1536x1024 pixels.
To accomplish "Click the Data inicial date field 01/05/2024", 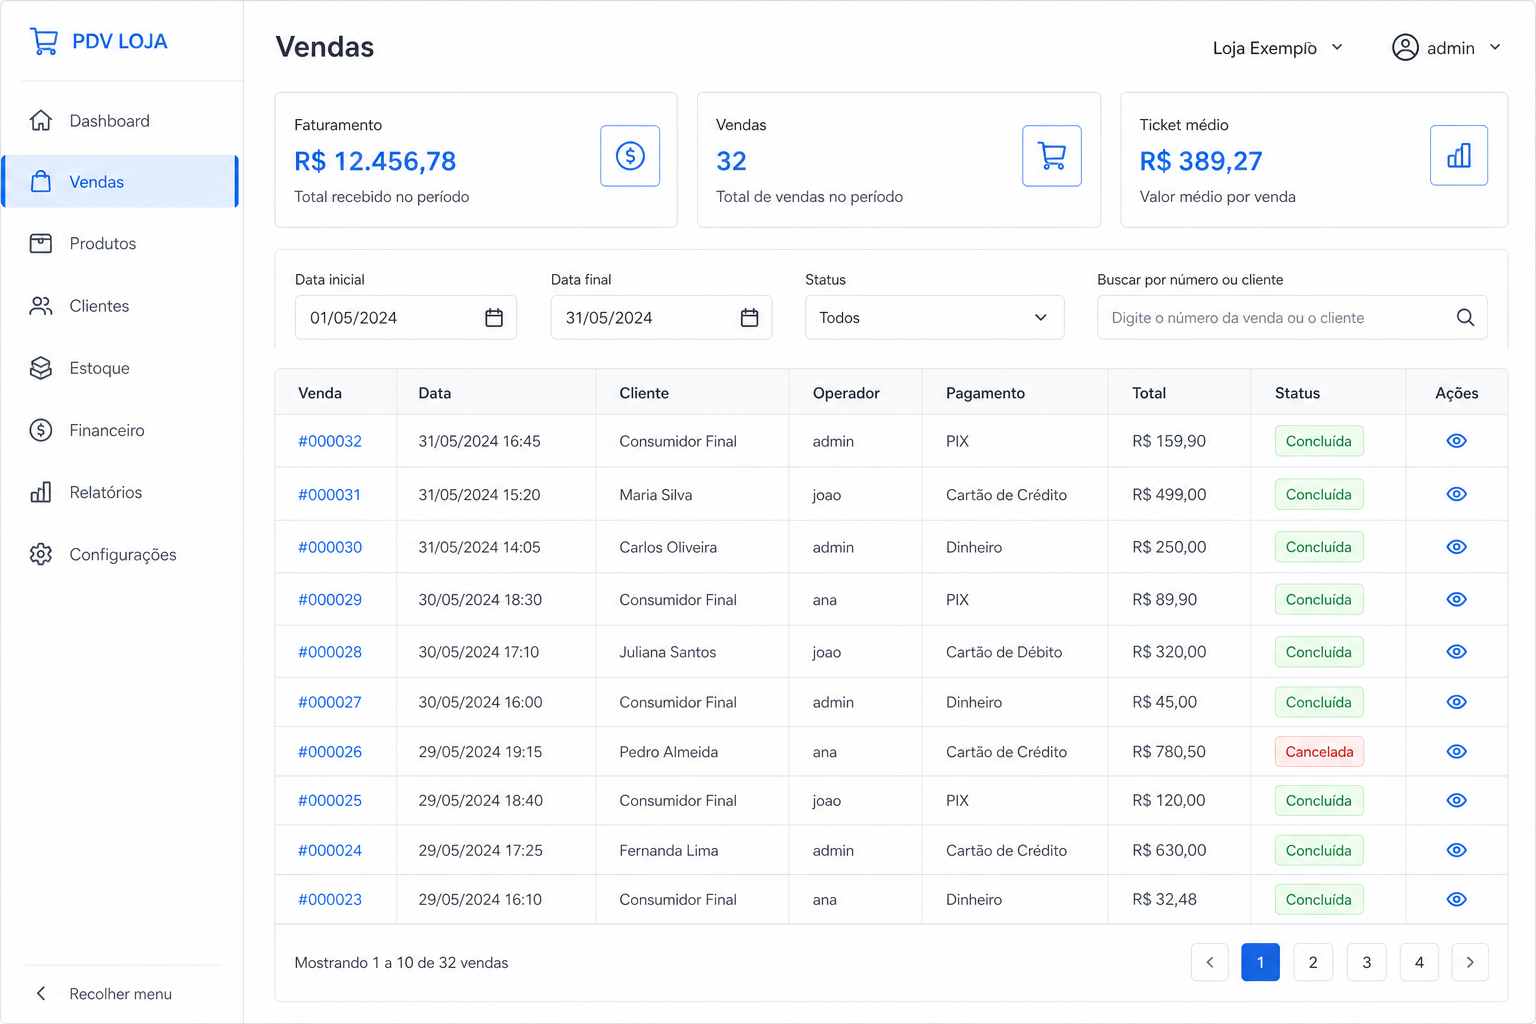I will coord(406,318).
